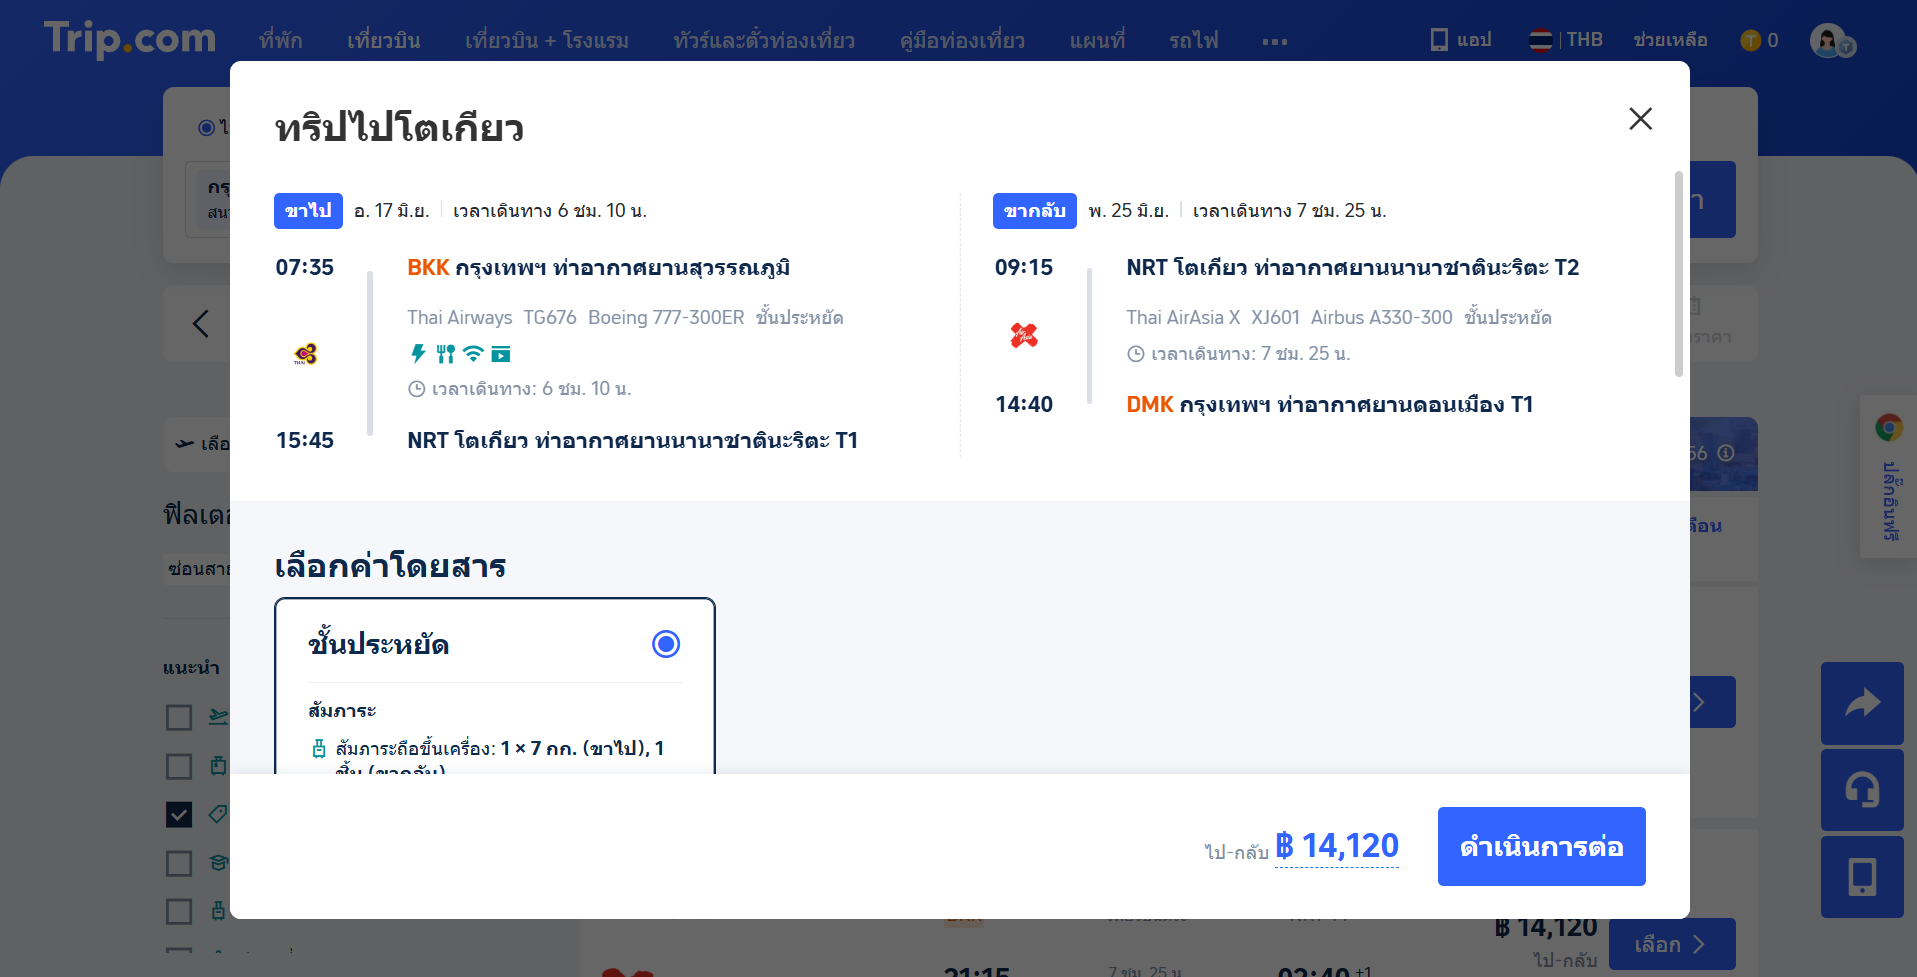Image resolution: width=1917 pixels, height=977 pixels.
Task: Click the ฿ 14,120 round-trip price in dialog
Action: pyautogui.click(x=1337, y=846)
